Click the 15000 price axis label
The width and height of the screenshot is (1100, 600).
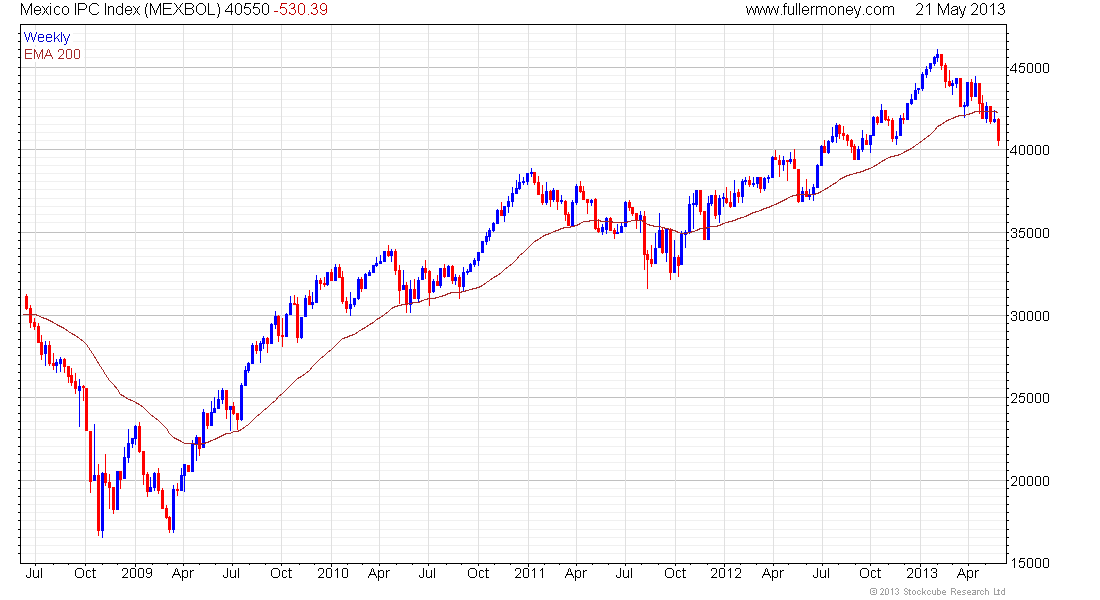pyautogui.click(x=1030, y=563)
